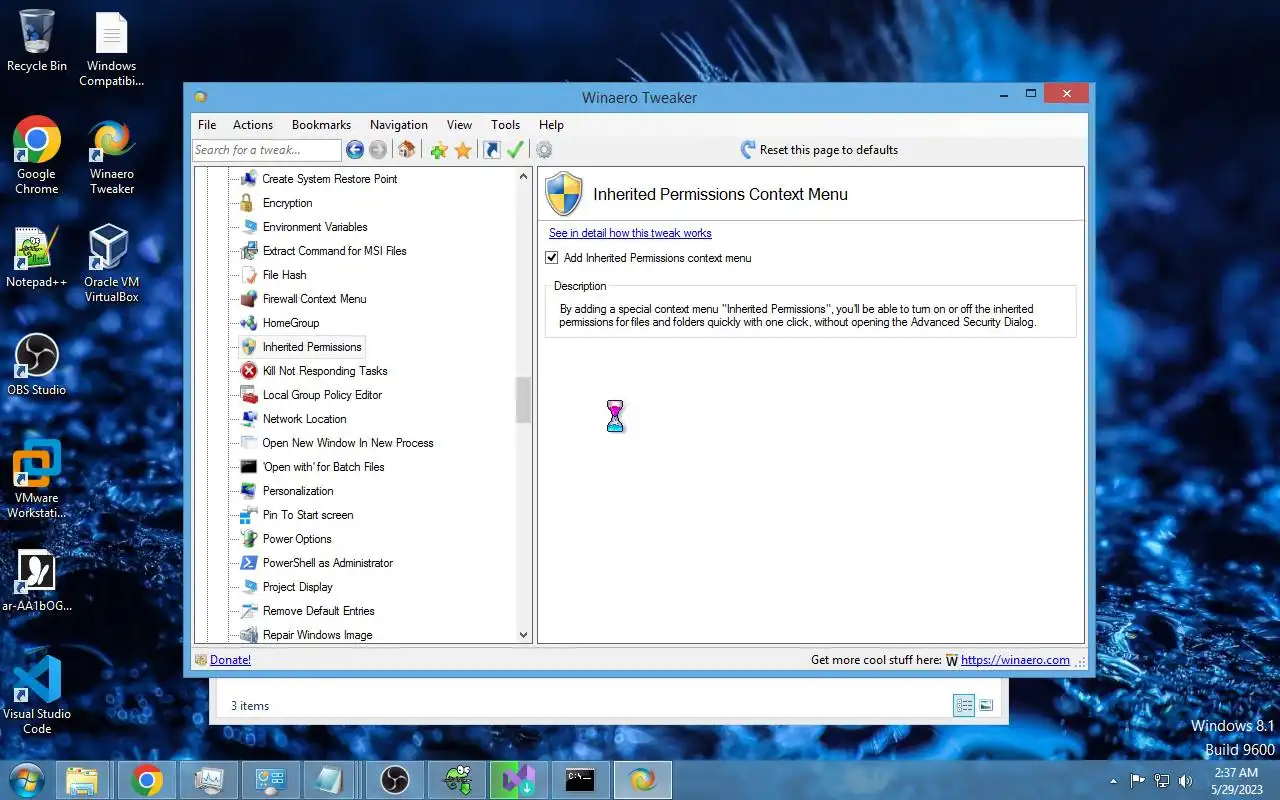Click the volume speaker tray icon
1280x800 pixels.
point(1186,781)
